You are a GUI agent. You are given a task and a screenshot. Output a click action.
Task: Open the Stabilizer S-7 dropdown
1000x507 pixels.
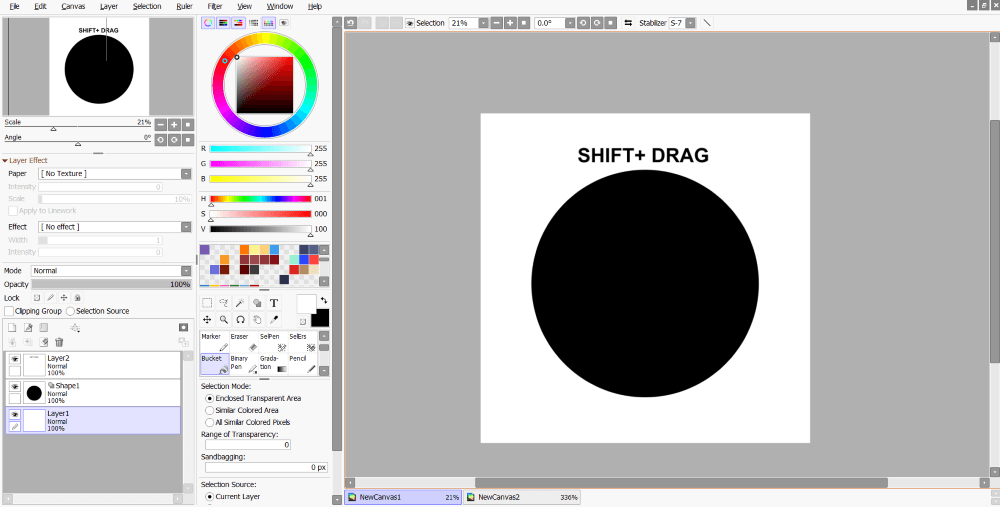[691, 23]
